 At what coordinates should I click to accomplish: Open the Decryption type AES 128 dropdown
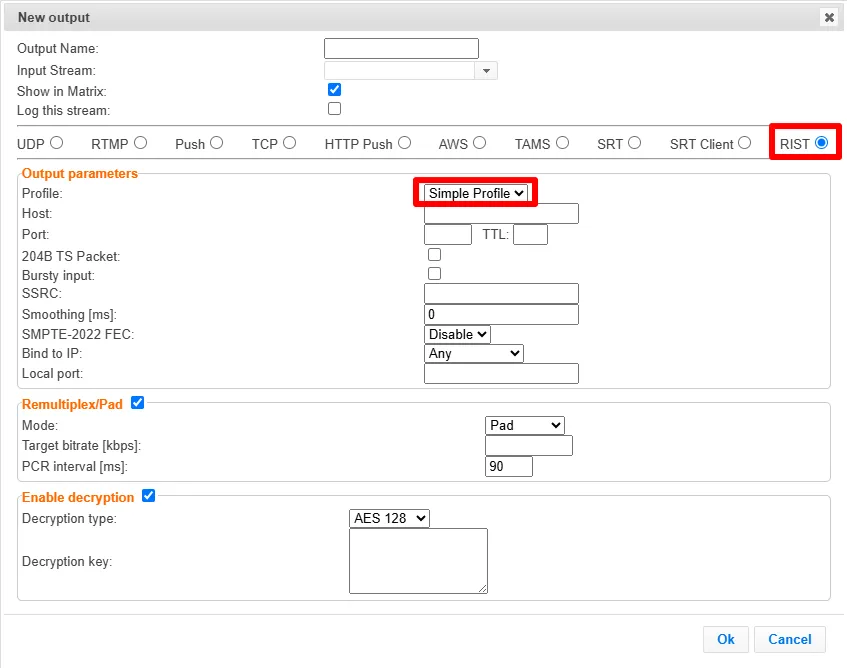pyautogui.click(x=389, y=518)
